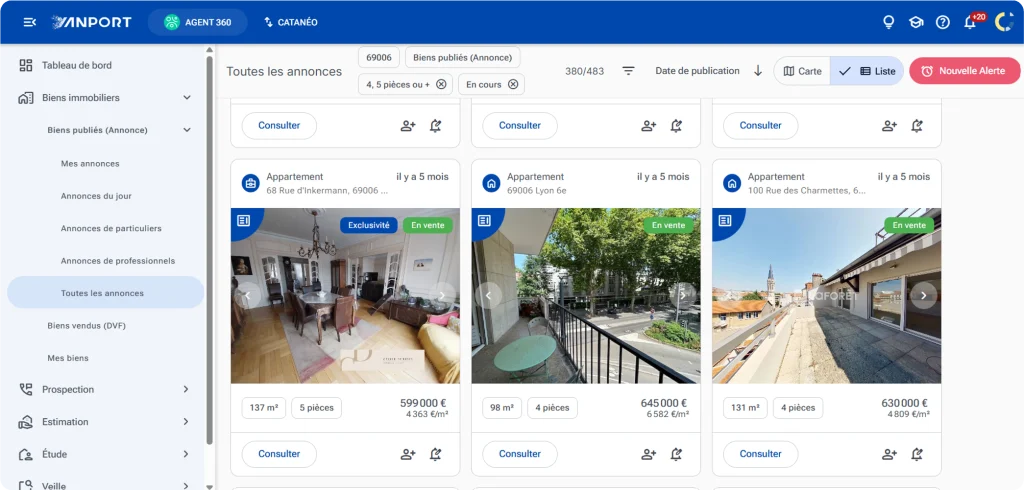Switch to Carte view
Screen dimensions: 1024x490
pyautogui.click(x=802, y=71)
